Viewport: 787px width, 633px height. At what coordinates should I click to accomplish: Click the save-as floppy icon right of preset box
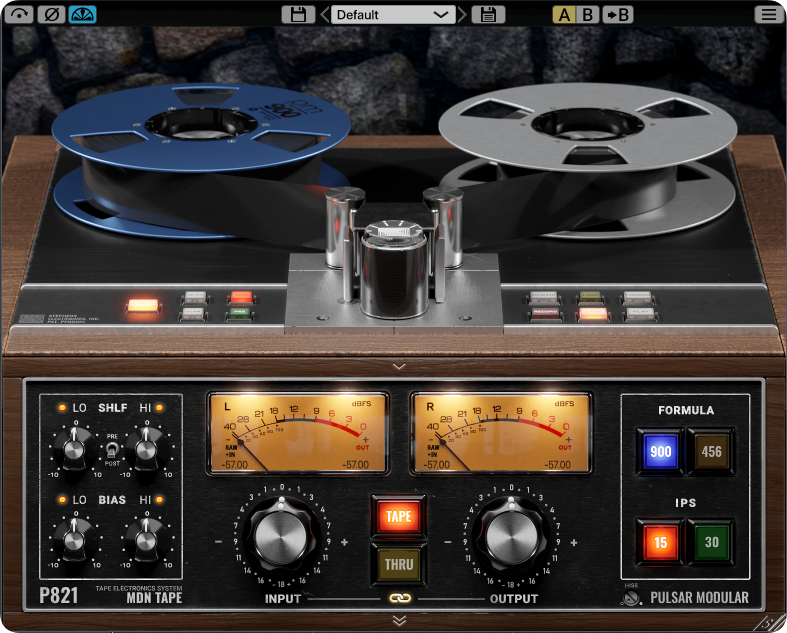click(x=488, y=15)
